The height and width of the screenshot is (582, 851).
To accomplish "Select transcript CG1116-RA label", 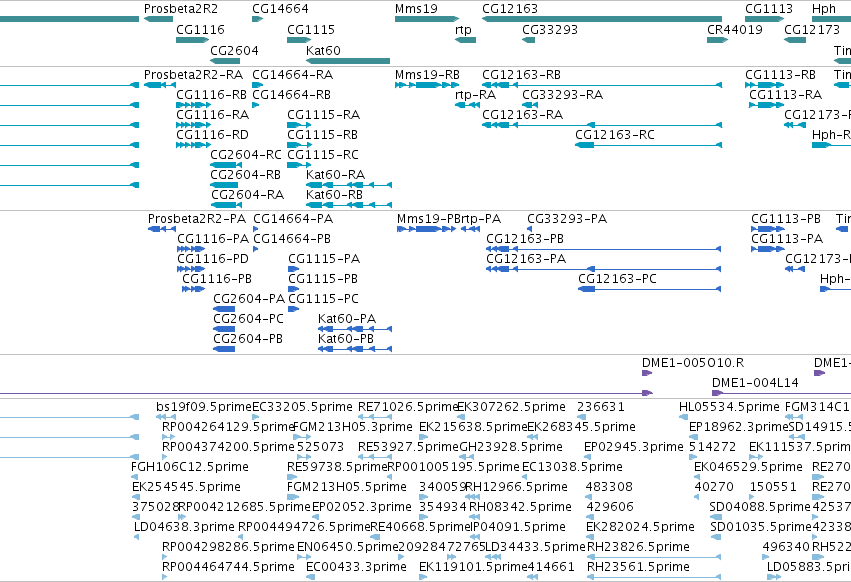I will pyautogui.click(x=212, y=115).
